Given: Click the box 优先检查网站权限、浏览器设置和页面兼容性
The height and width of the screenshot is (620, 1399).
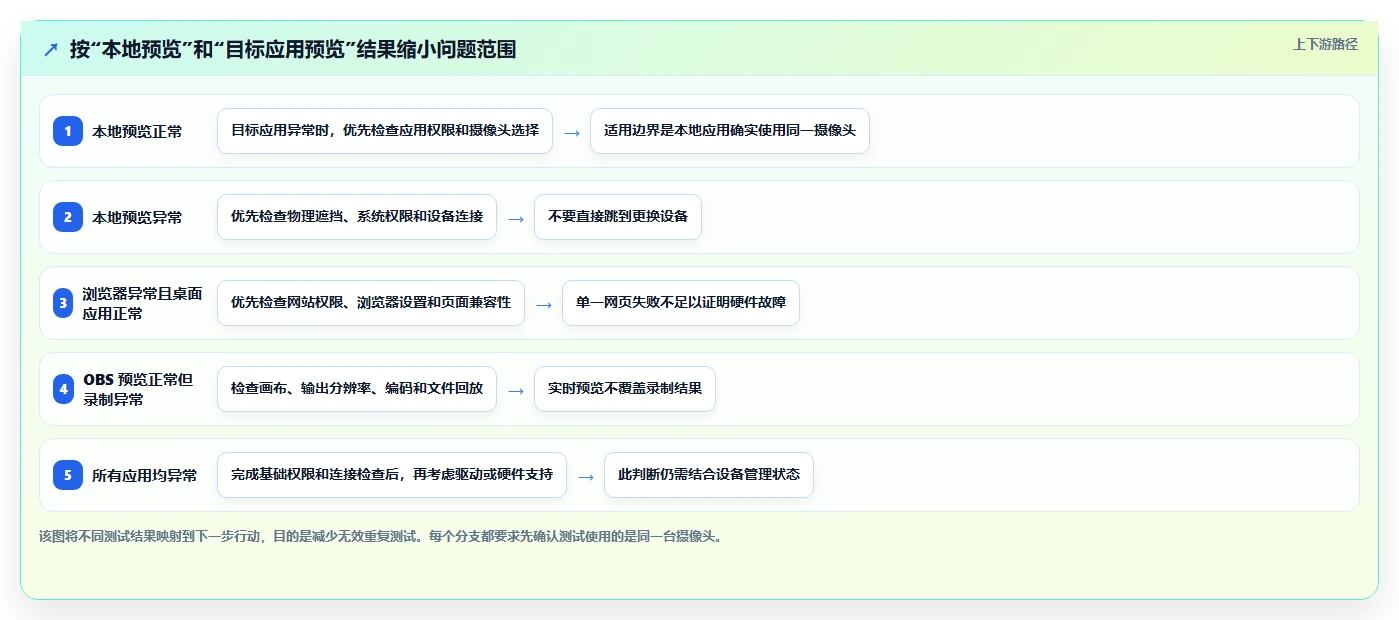Looking at the screenshot, I should pyautogui.click(x=371, y=303).
